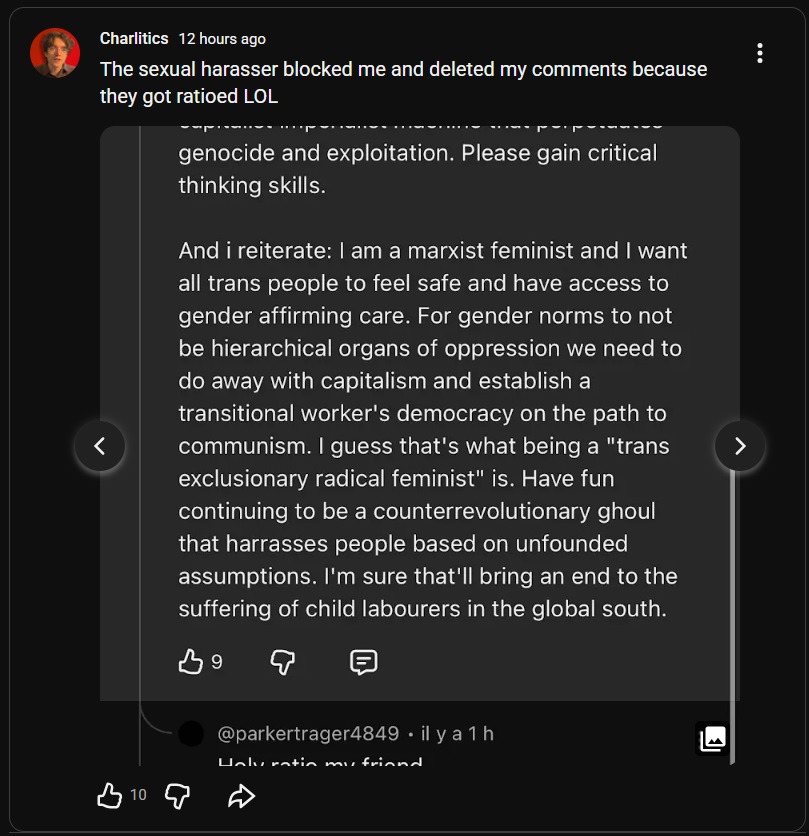The image size is (809, 836).
Task: Click the reply icon under the screenshotted comment
Action: tap(363, 661)
